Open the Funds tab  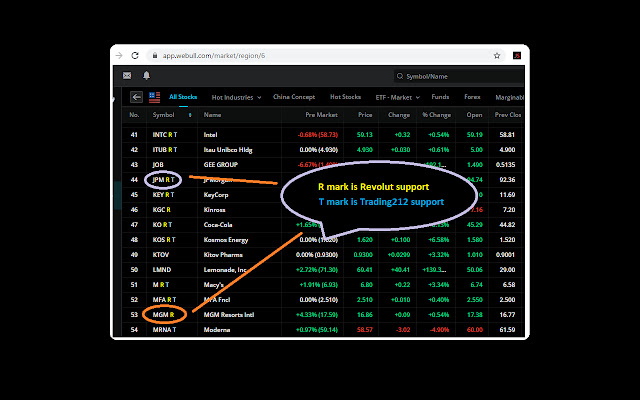pyautogui.click(x=440, y=97)
